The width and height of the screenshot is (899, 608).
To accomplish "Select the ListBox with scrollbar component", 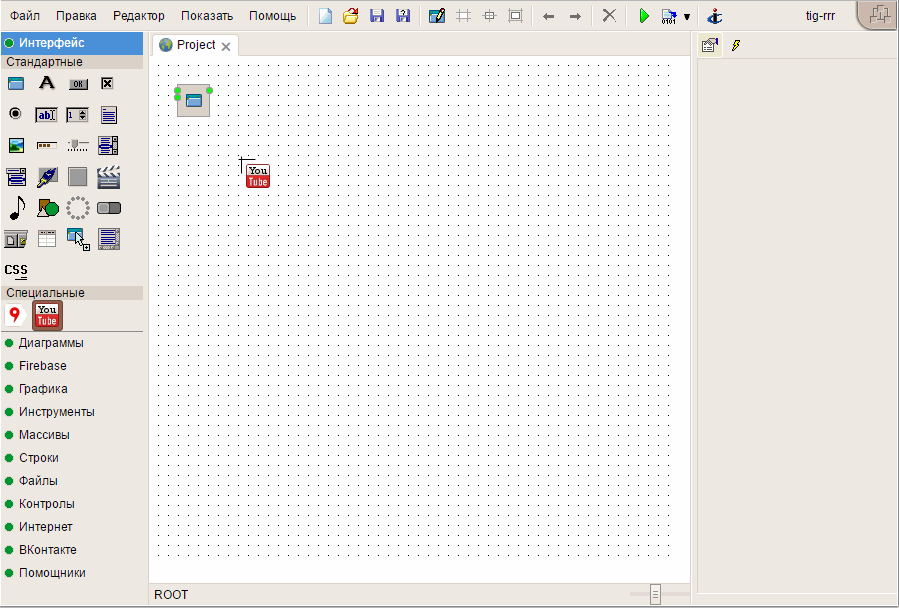I will click(x=108, y=146).
